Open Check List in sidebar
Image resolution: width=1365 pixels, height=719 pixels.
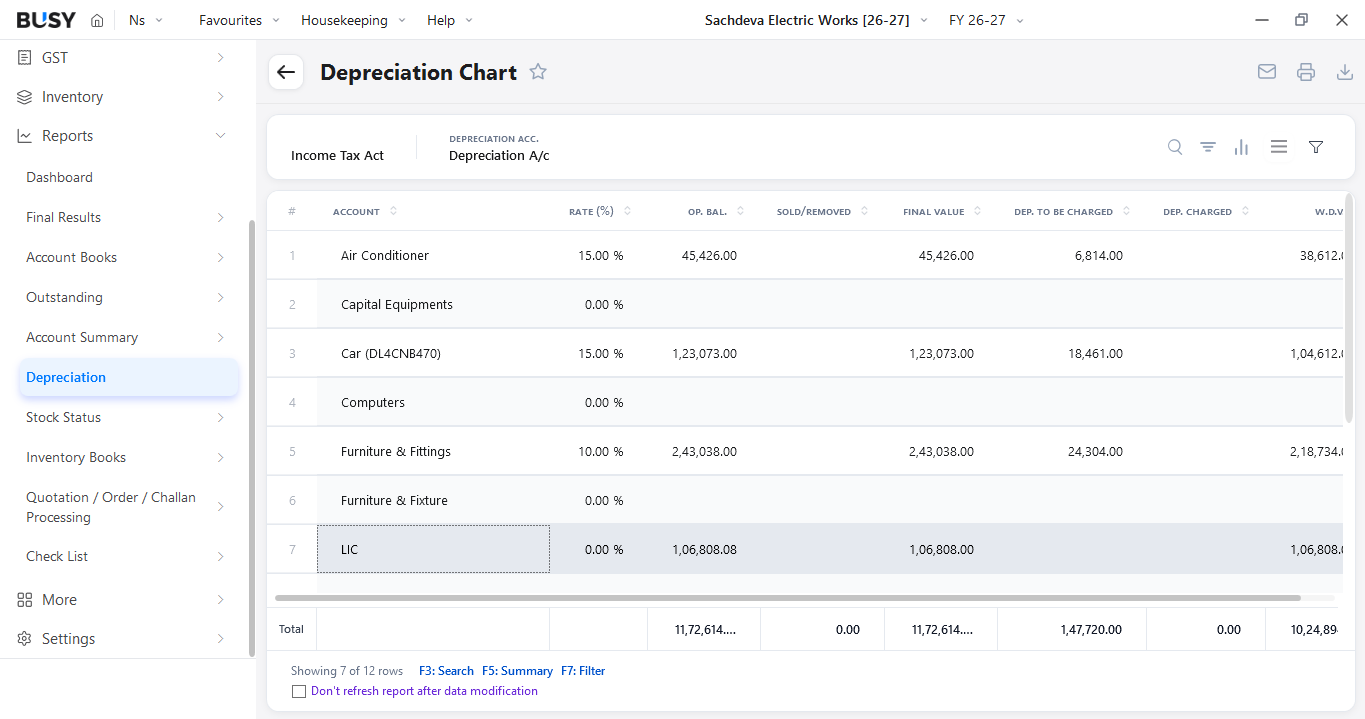(x=57, y=556)
